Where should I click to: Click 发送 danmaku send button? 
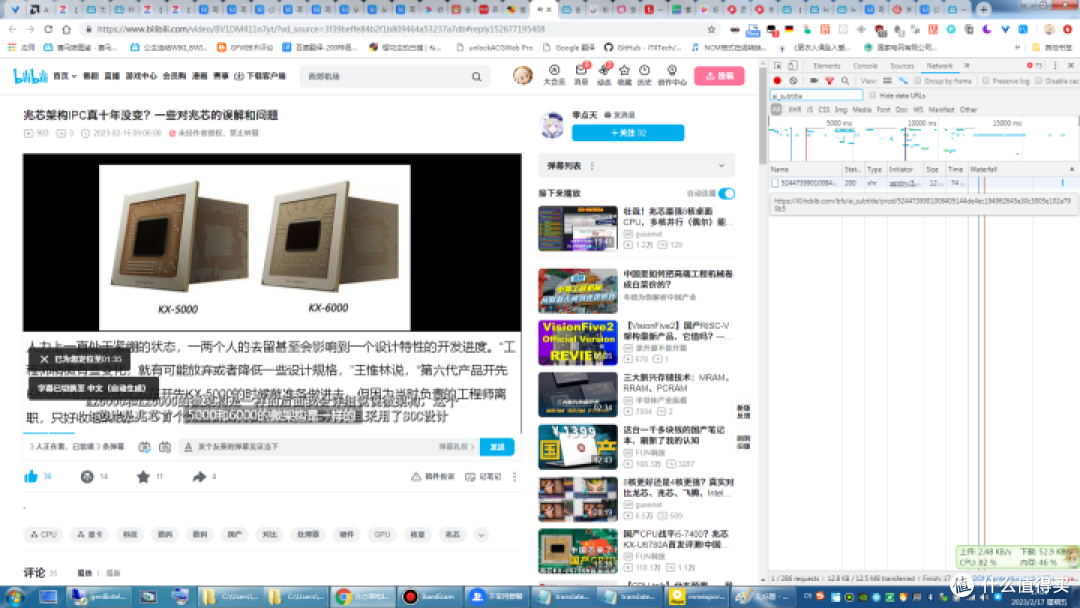coord(497,447)
